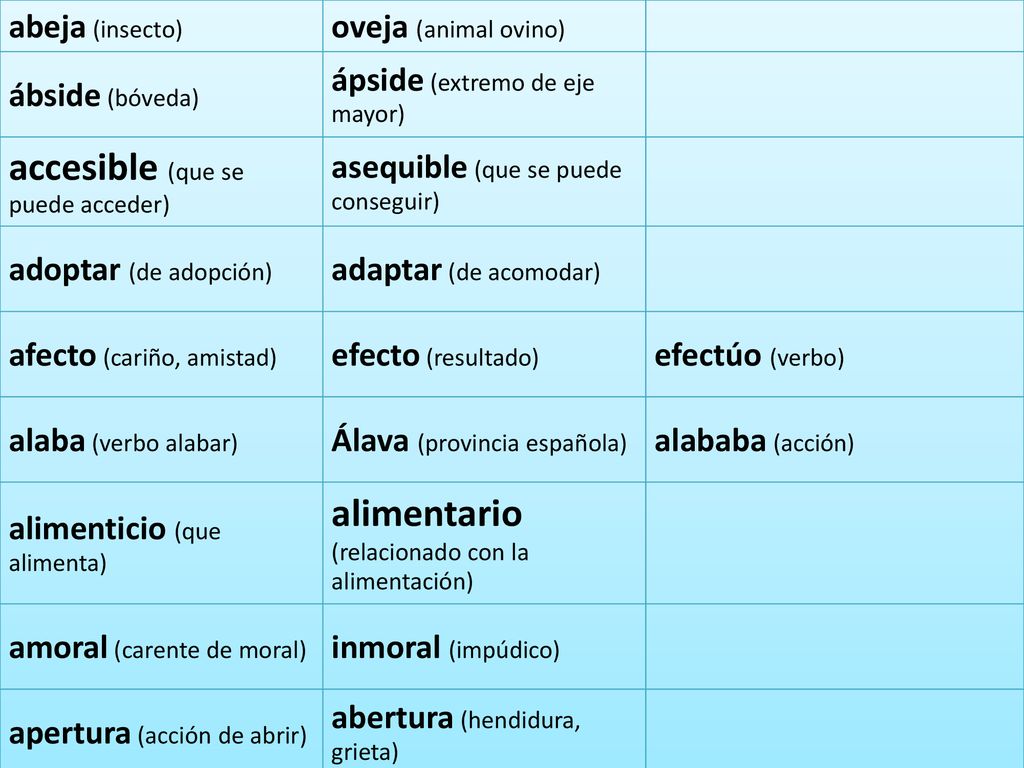Click Álava (provincia española)
Screen dimensions: 1024x768
coord(479,441)
